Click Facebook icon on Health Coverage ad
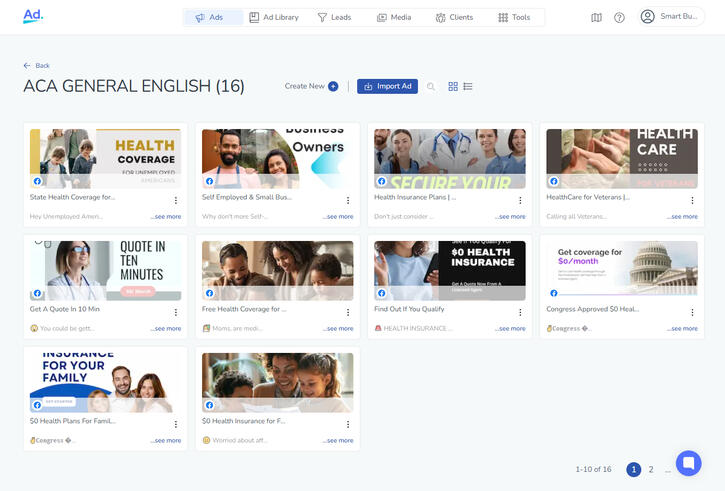This screenshot has width=725, height=491. pyautogui.click(x=37, y=181)
